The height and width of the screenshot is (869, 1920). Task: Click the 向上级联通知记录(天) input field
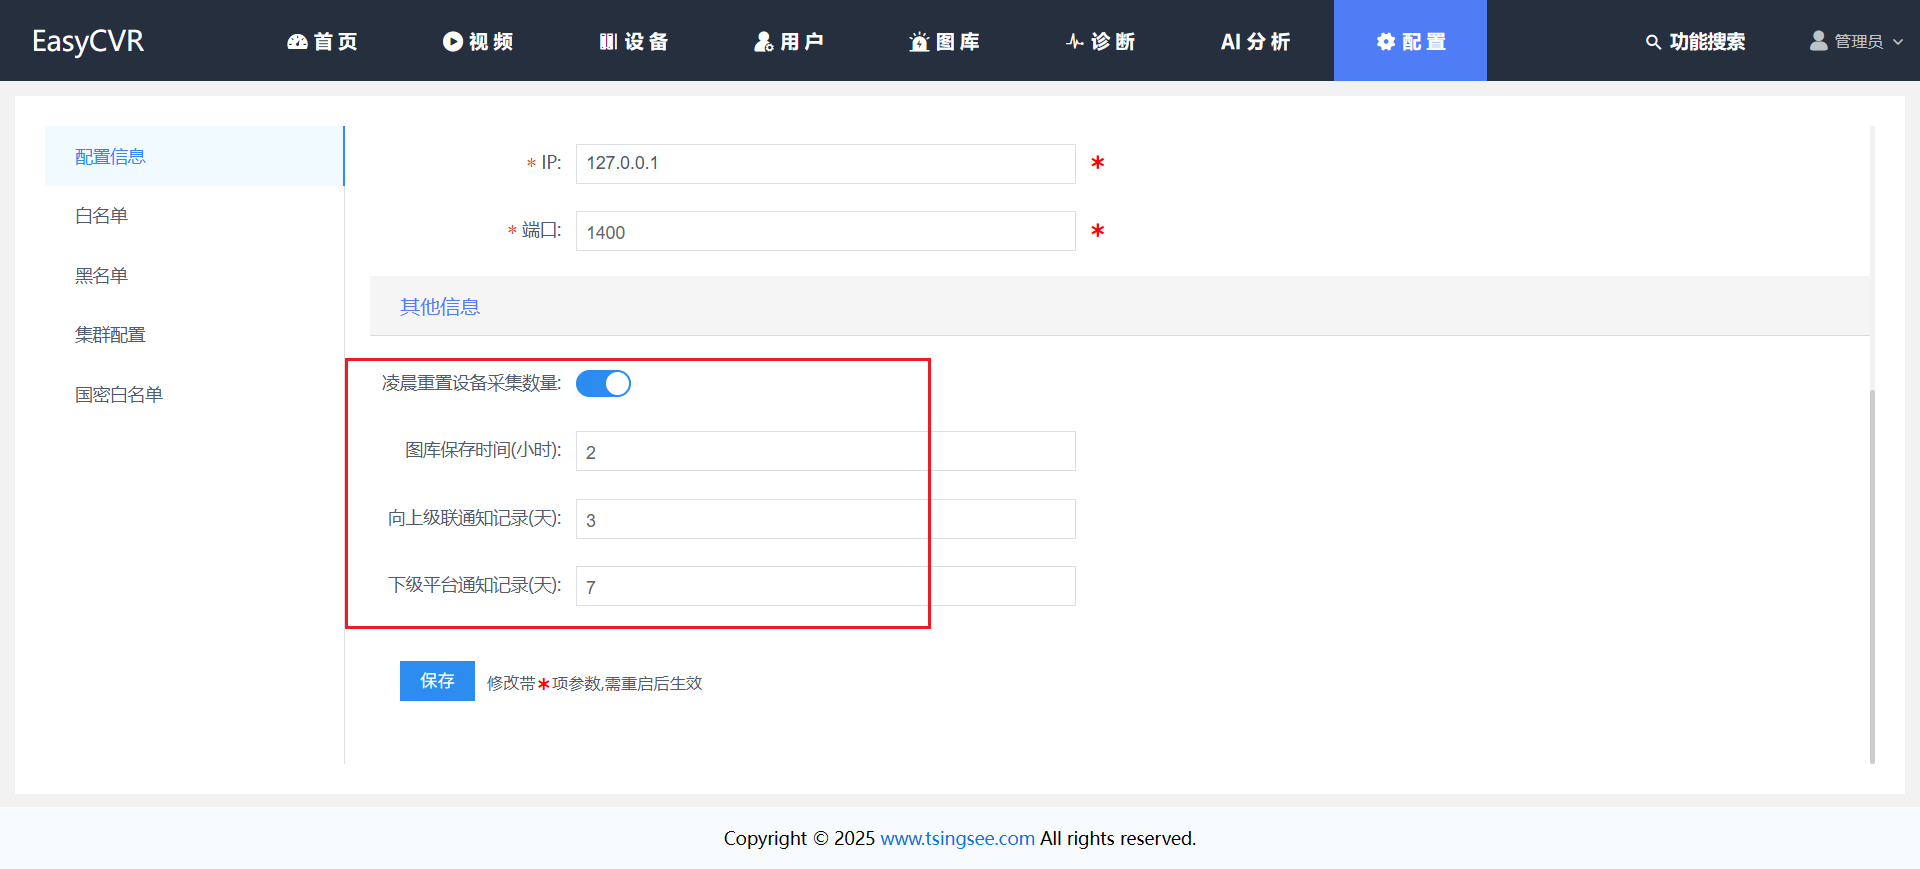pyautogui.click(x=826, y=519)
